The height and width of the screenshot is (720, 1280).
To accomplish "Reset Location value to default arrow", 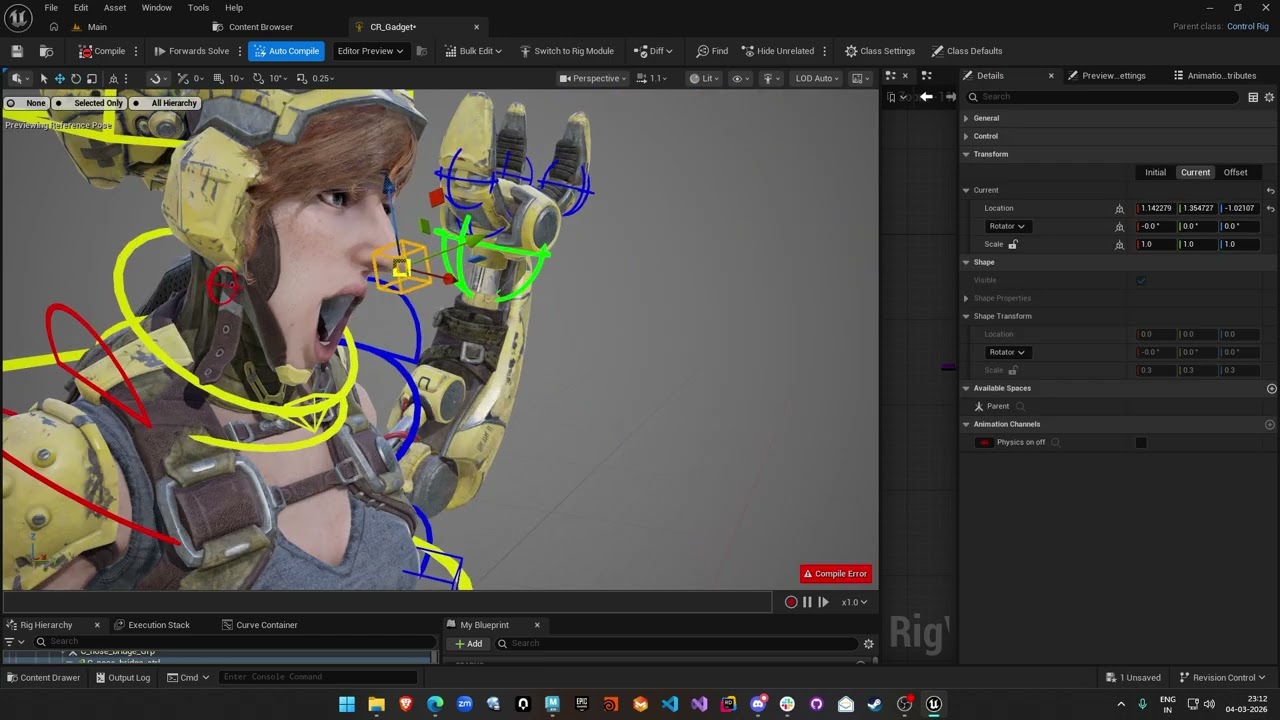I will 1270,208.
